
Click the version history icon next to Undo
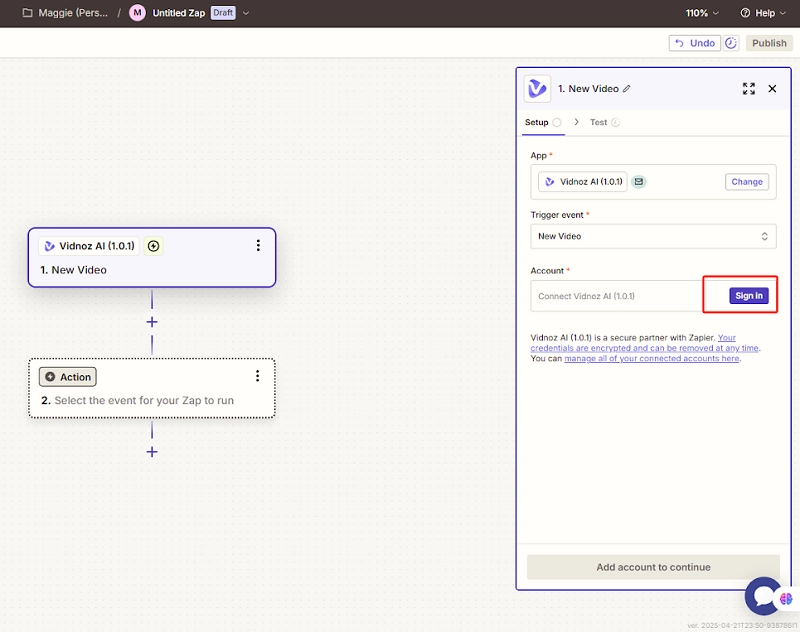click(731, 43)
